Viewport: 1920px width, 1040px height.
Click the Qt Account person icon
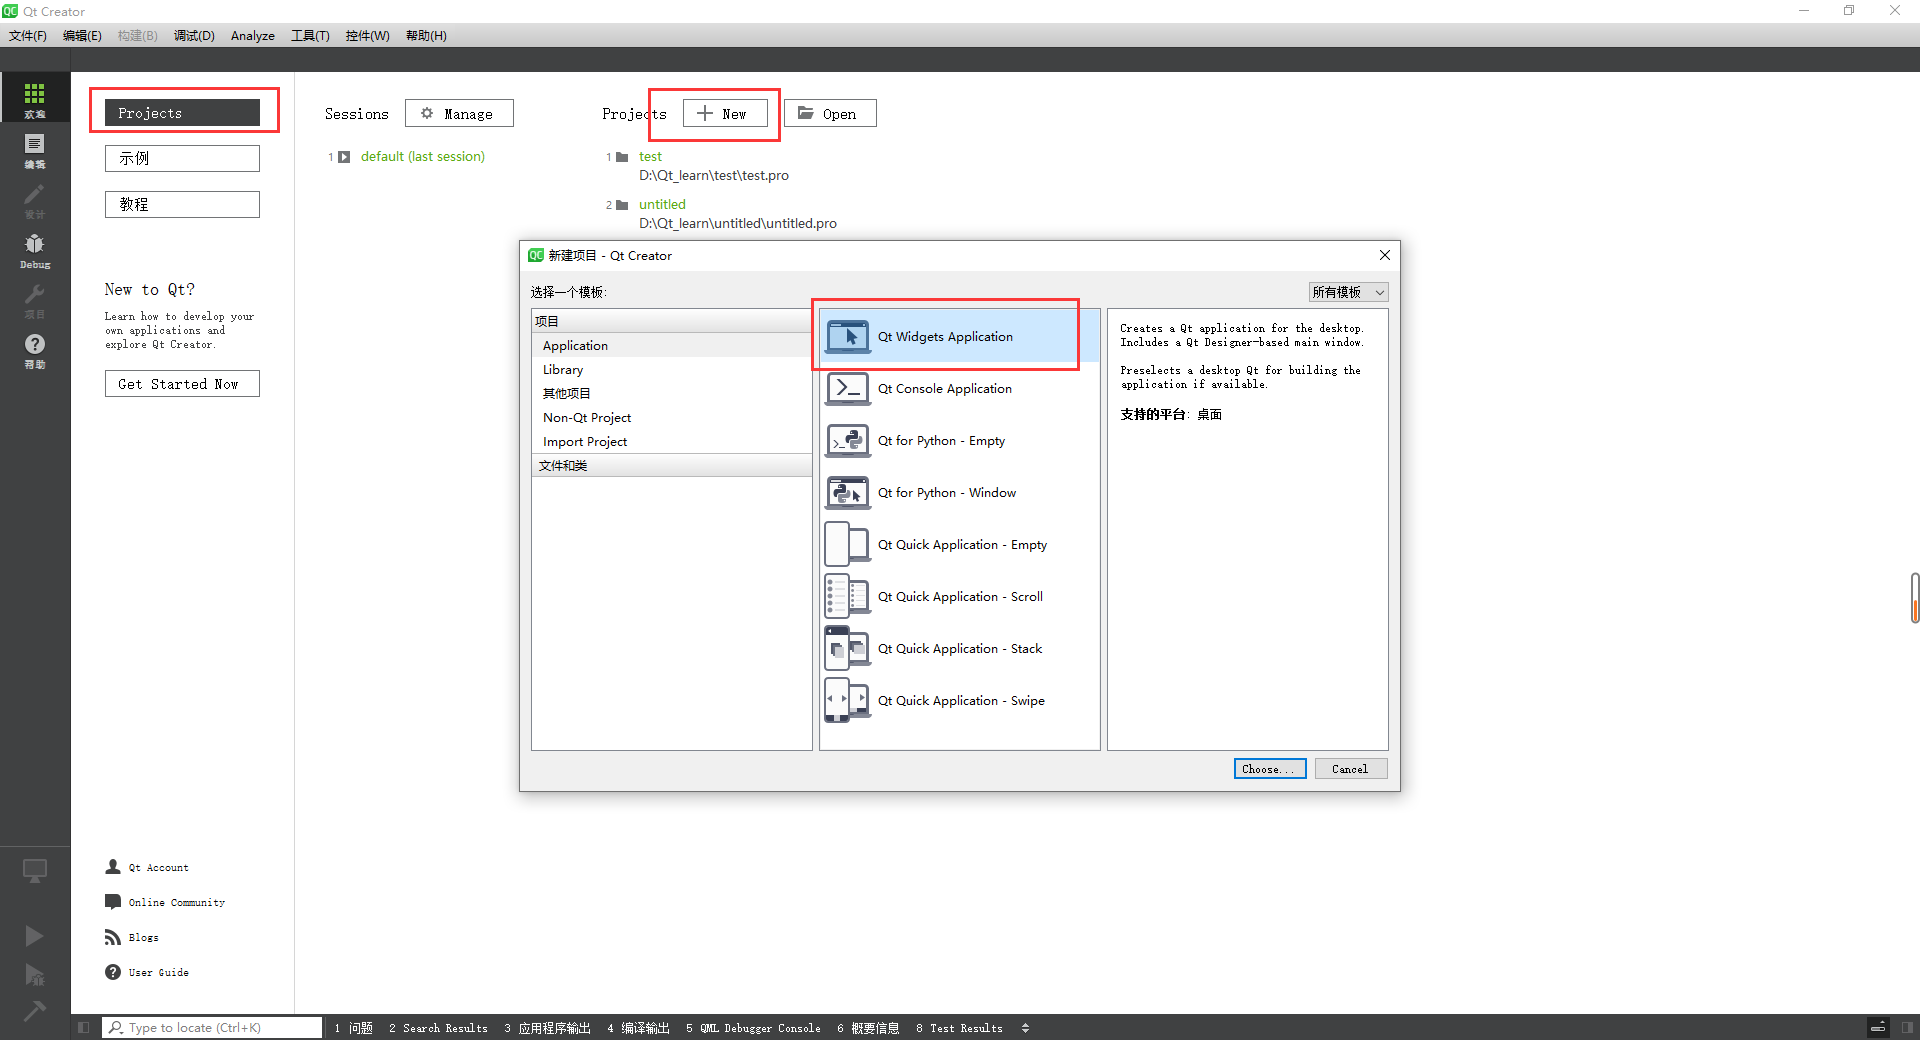click(113, 867)
